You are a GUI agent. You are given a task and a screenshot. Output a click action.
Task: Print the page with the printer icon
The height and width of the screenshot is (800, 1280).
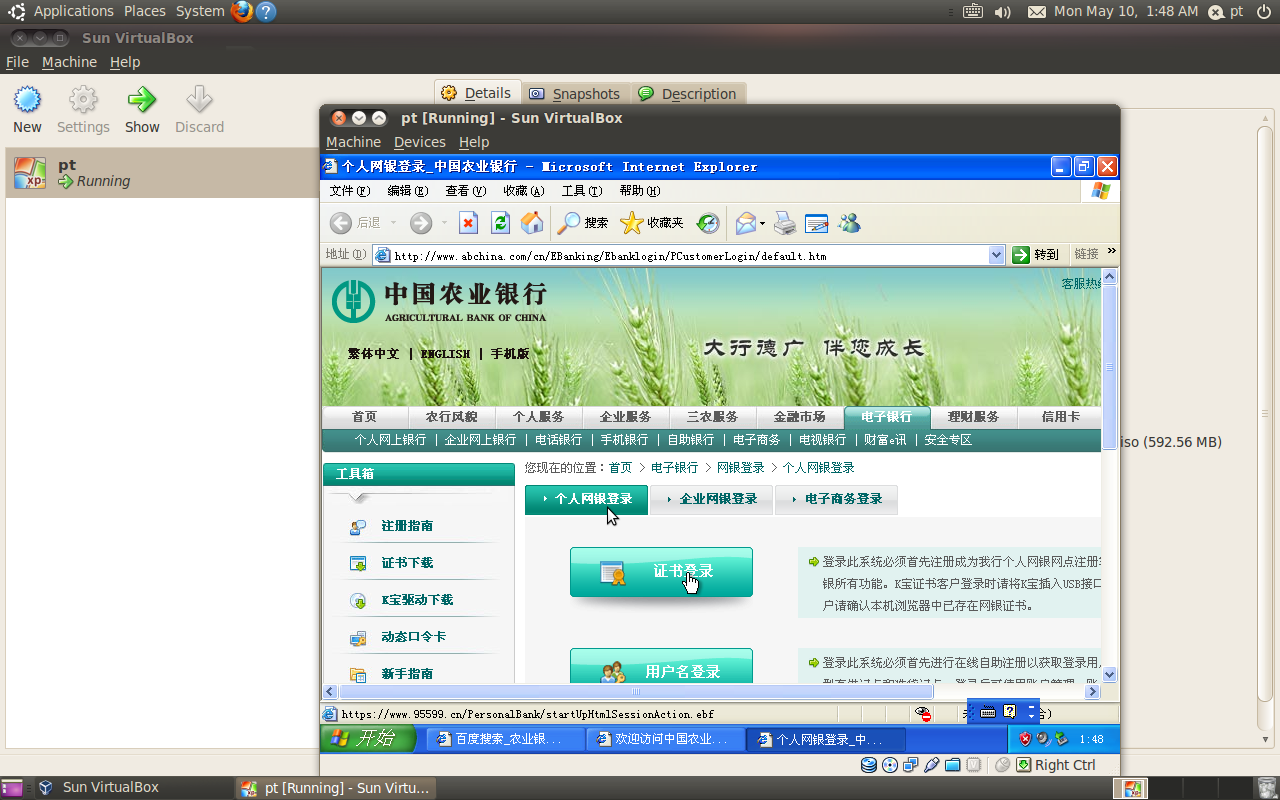785,223
